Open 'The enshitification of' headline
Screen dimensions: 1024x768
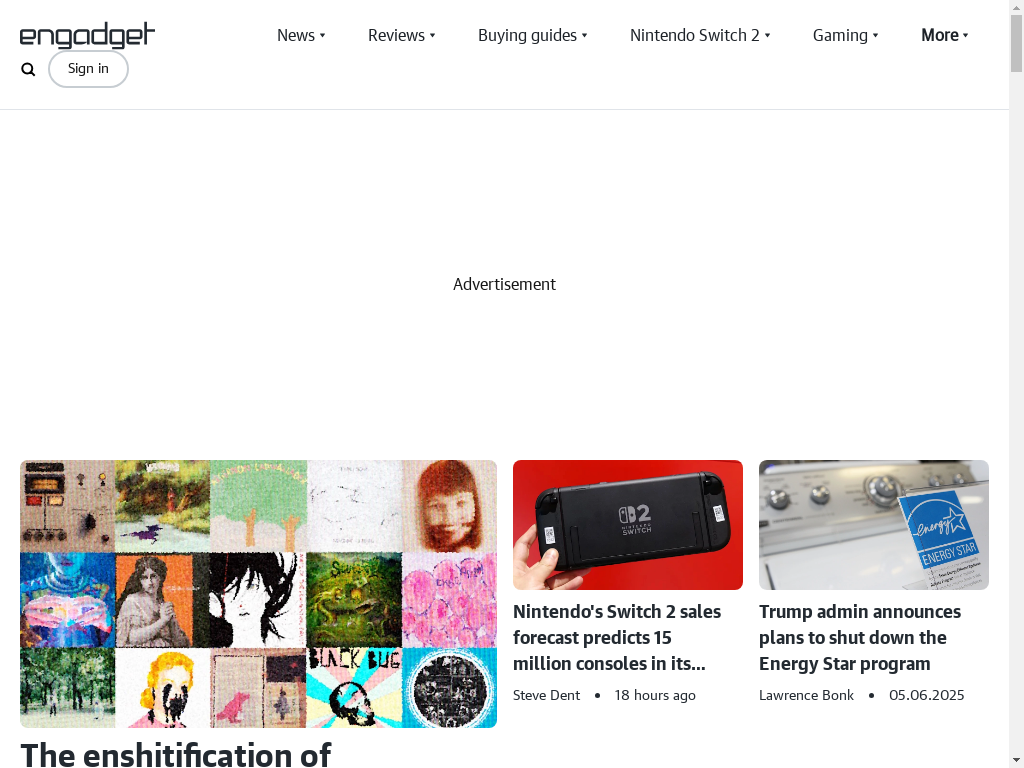[176, 754]
